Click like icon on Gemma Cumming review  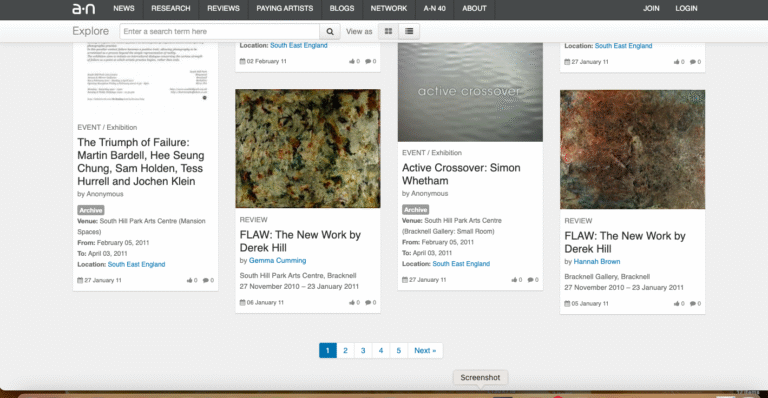pos(352,303)
